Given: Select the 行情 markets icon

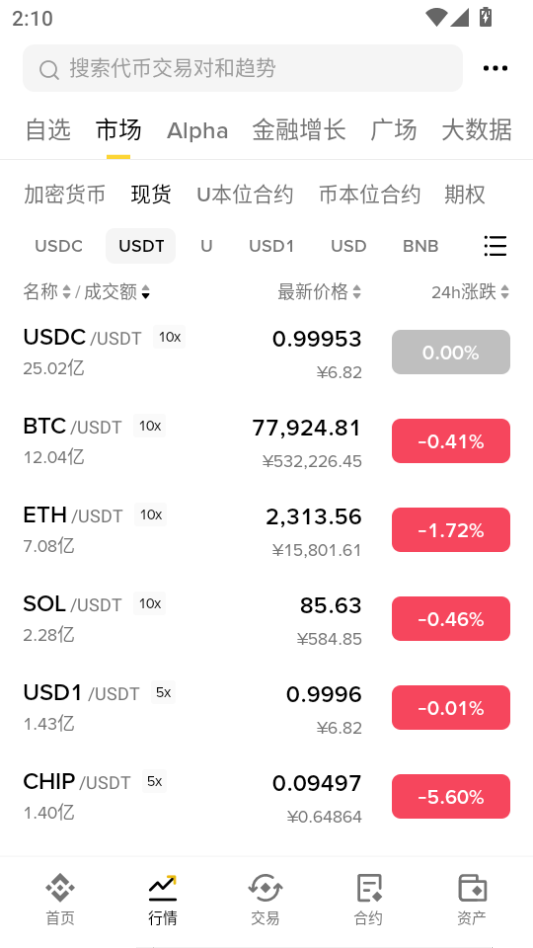Looking at the screenshot, I should point(163,888).
